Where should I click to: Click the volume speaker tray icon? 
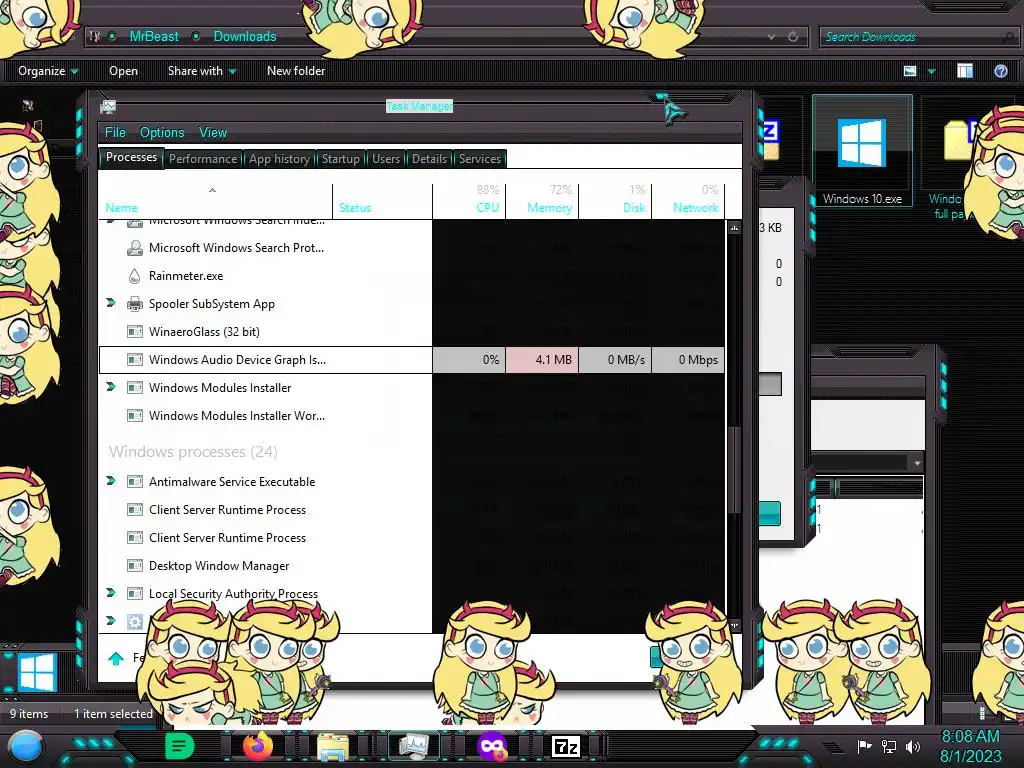click(x=912, y=746)
